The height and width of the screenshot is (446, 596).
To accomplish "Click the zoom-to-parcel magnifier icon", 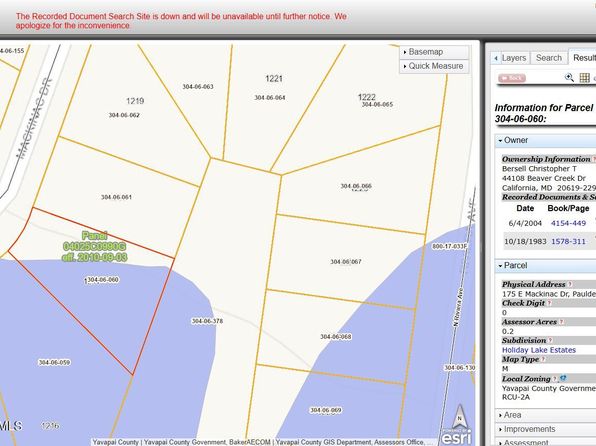I will coord(569,78).
